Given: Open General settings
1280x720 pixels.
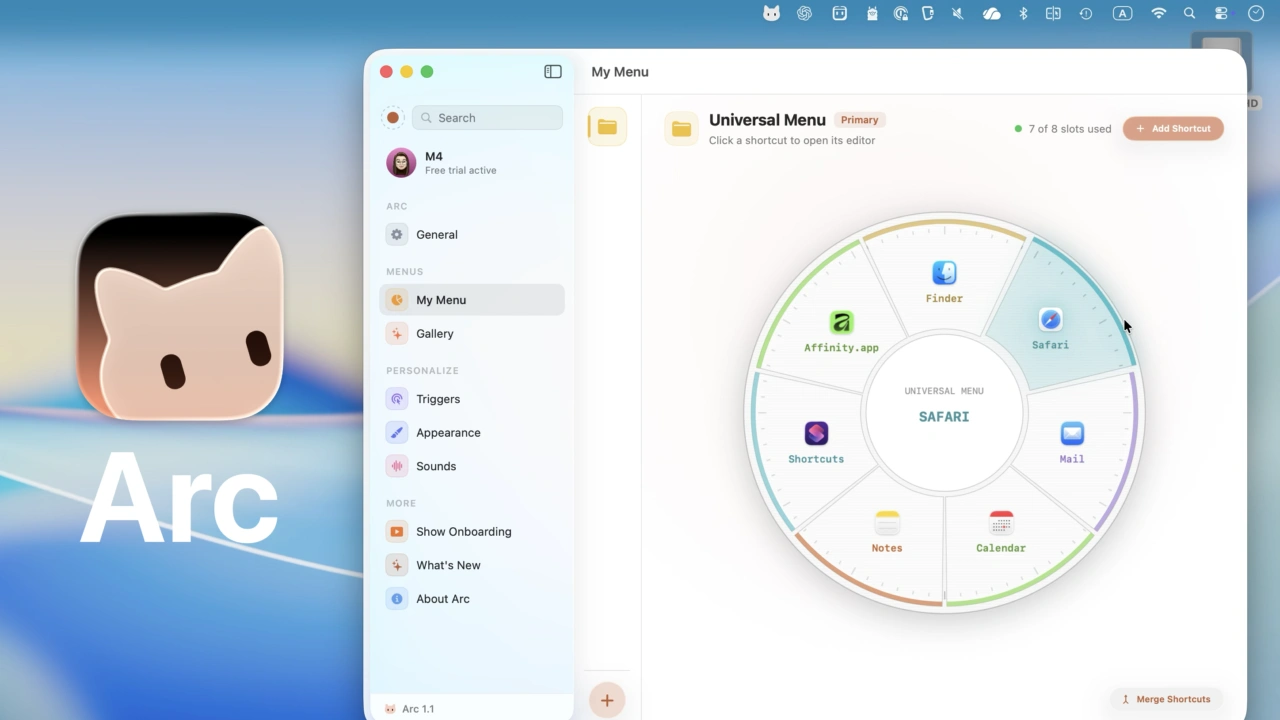Looking at the screenshot, I should coord(472,235).
